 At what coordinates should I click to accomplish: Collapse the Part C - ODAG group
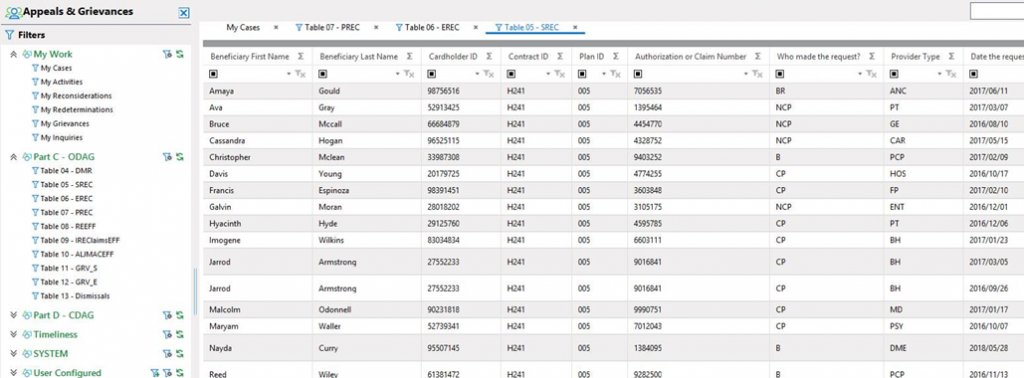pyautogui.click(x=13, y=157)
